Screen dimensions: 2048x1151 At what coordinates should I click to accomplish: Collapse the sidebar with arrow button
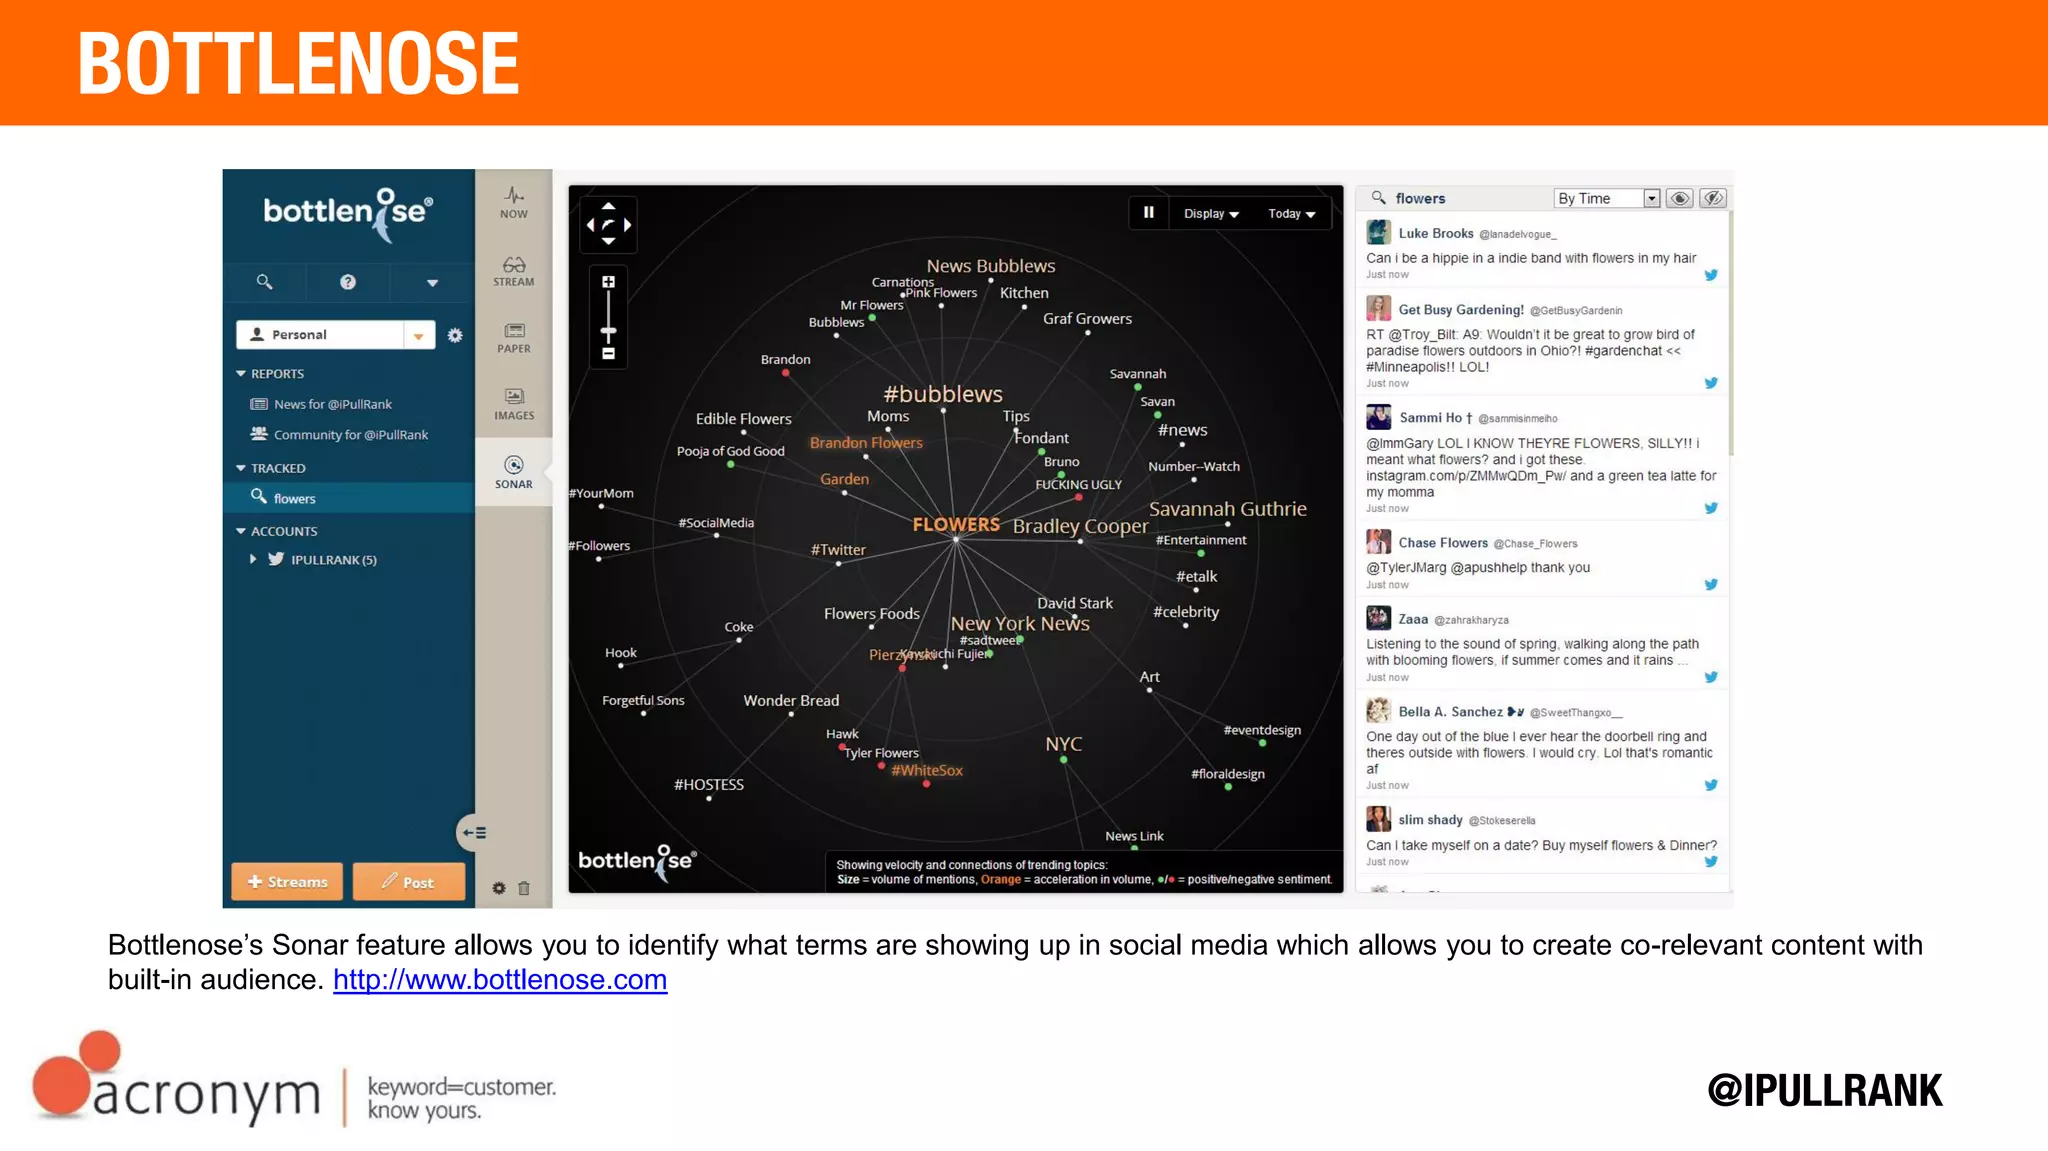(473, 832)
